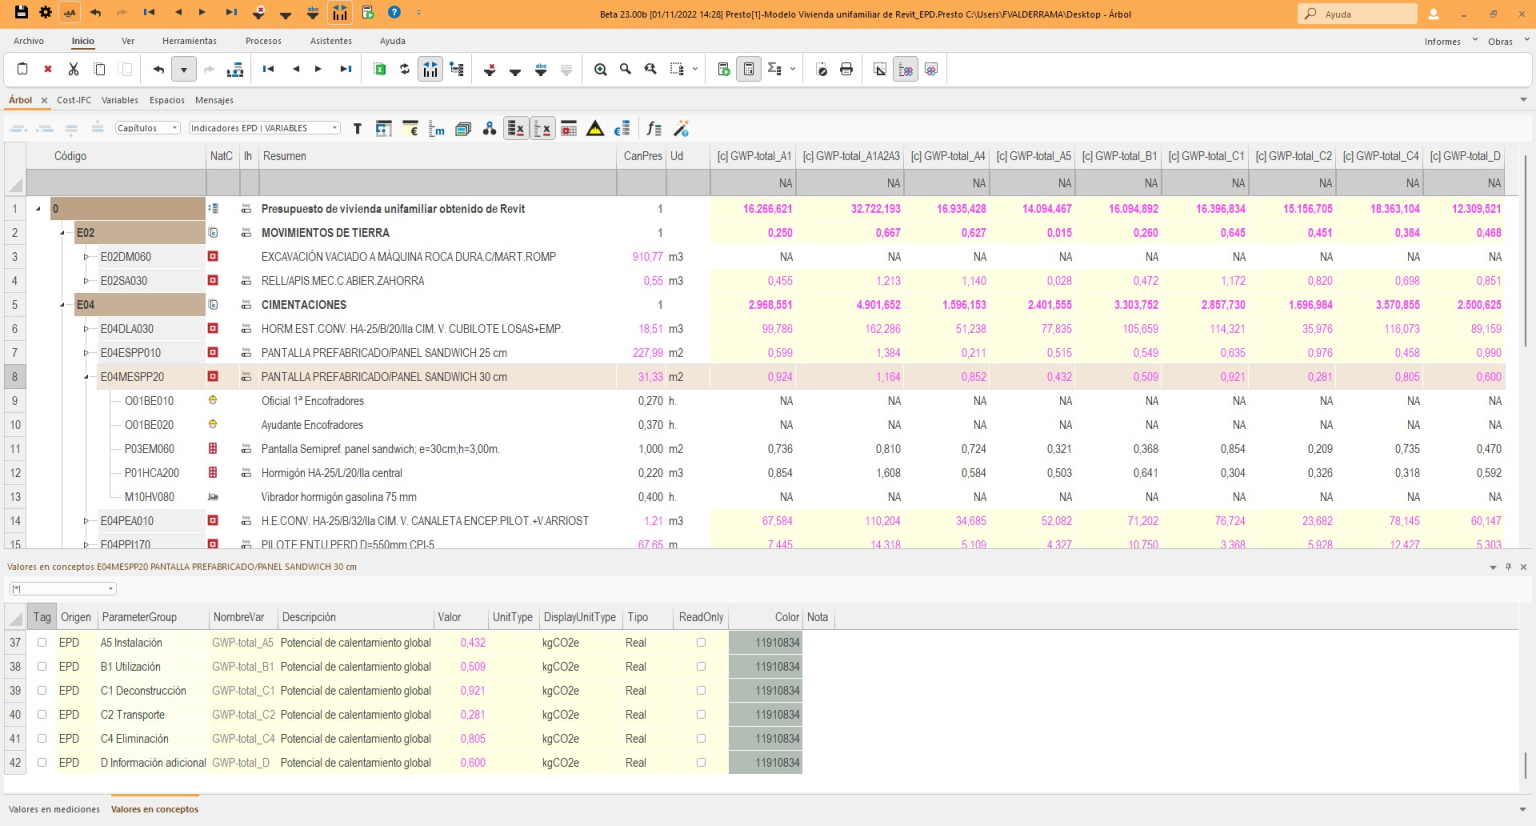Open the Indicadores EPD | VARIABLES dropdown

(265, 128)
